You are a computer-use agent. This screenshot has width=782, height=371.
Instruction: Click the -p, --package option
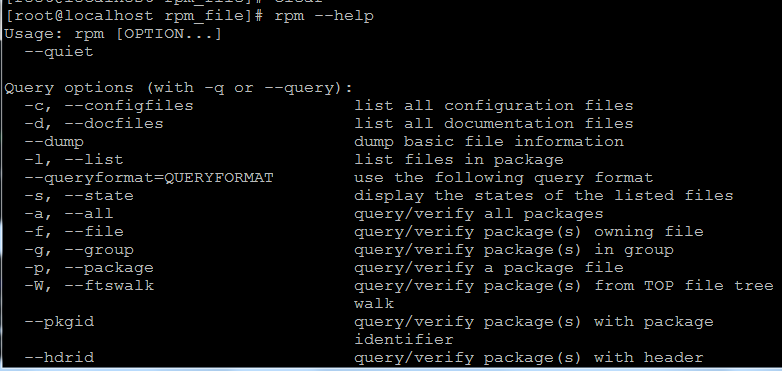click(x=89, y=268)
